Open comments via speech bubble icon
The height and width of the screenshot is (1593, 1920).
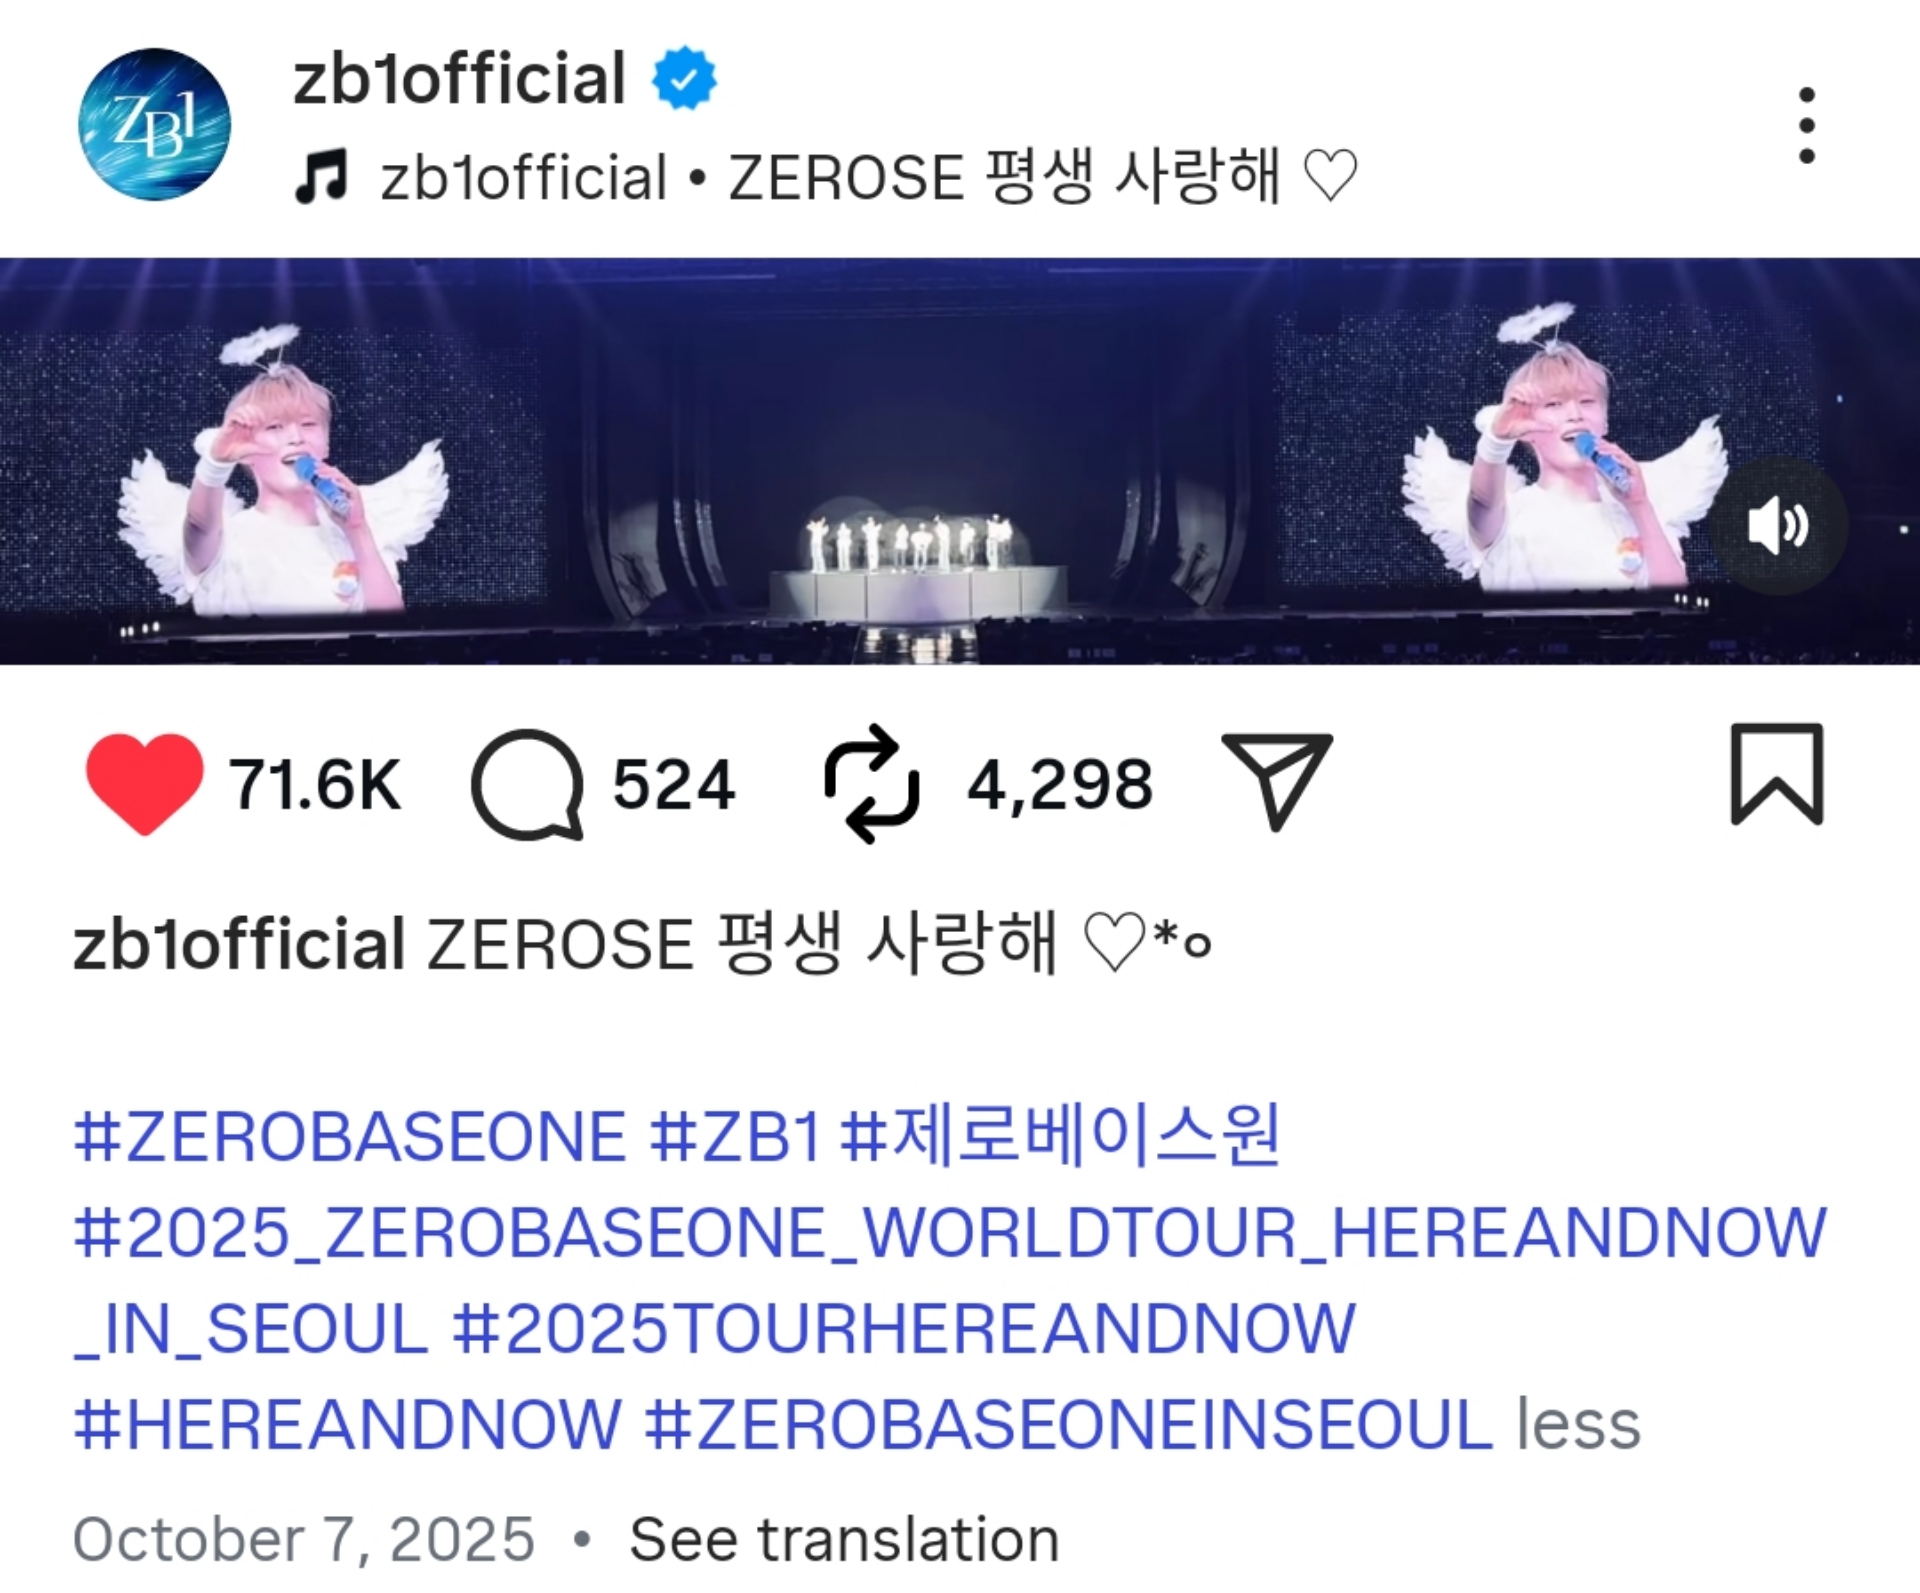[527, 784]
